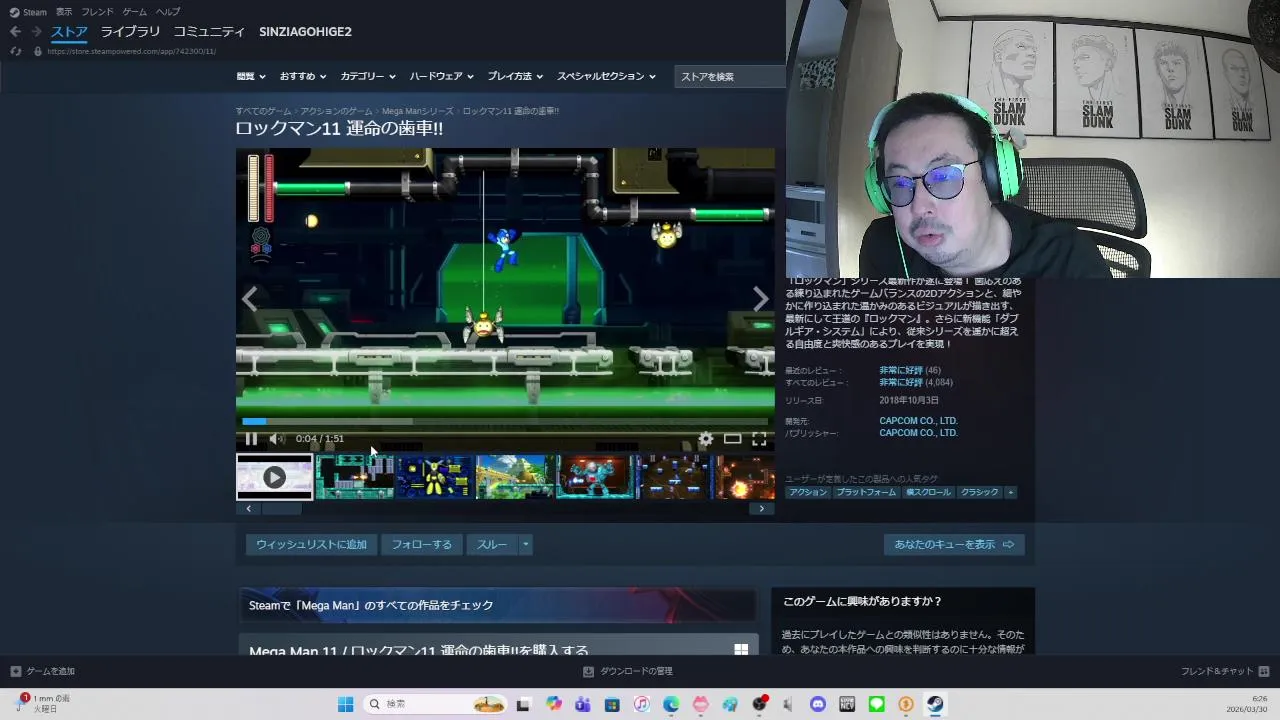Viewport: 1280px width, 720px height.
Task: Select the red robot boss screenshot thumbnail
Action: (594, 477)
